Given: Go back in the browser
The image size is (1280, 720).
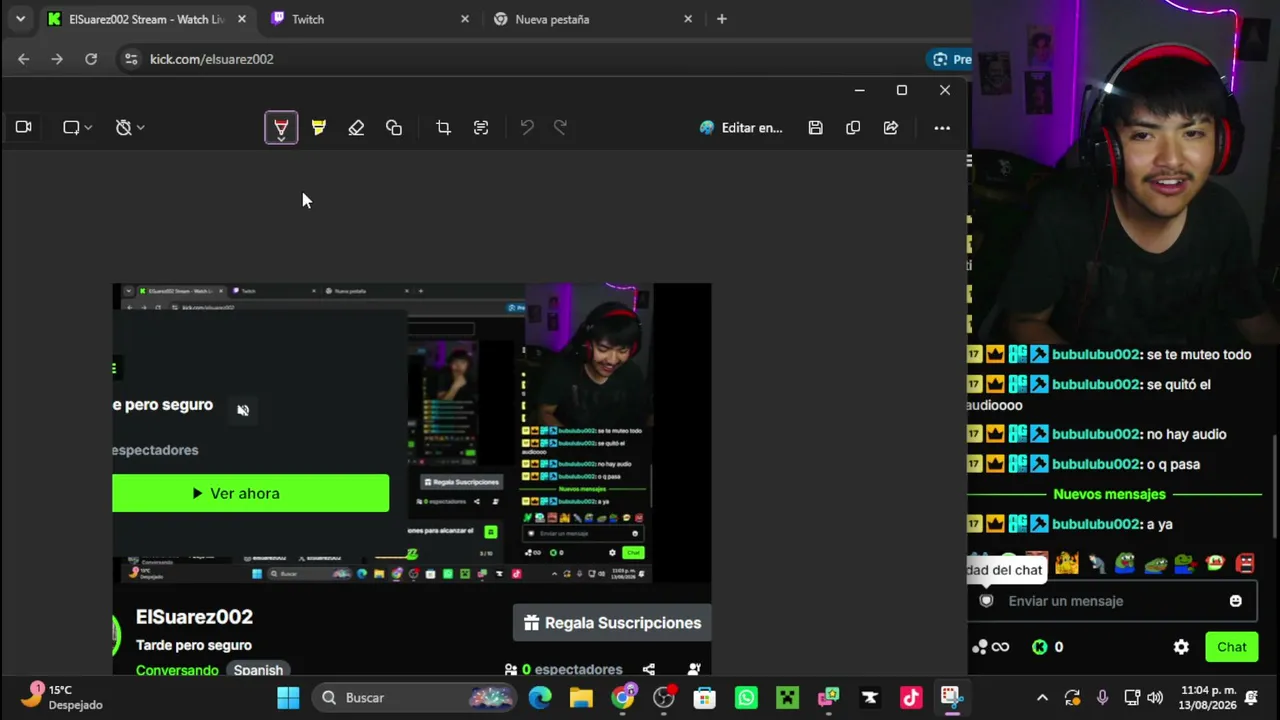Looking at the screenshot, I should click(24, 59).
